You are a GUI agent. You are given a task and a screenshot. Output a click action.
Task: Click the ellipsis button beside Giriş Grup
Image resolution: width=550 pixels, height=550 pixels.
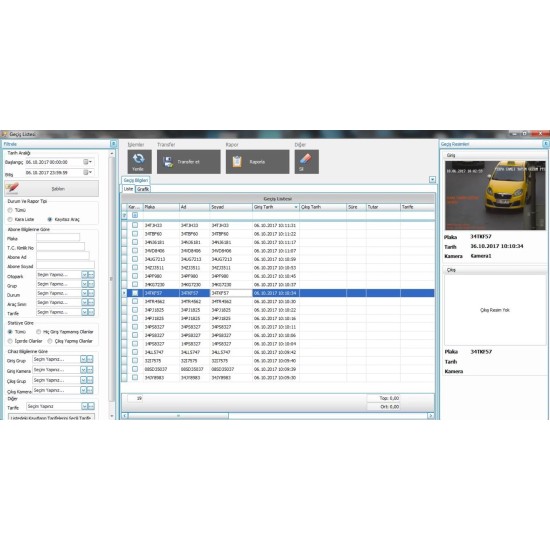pos(90,359)
